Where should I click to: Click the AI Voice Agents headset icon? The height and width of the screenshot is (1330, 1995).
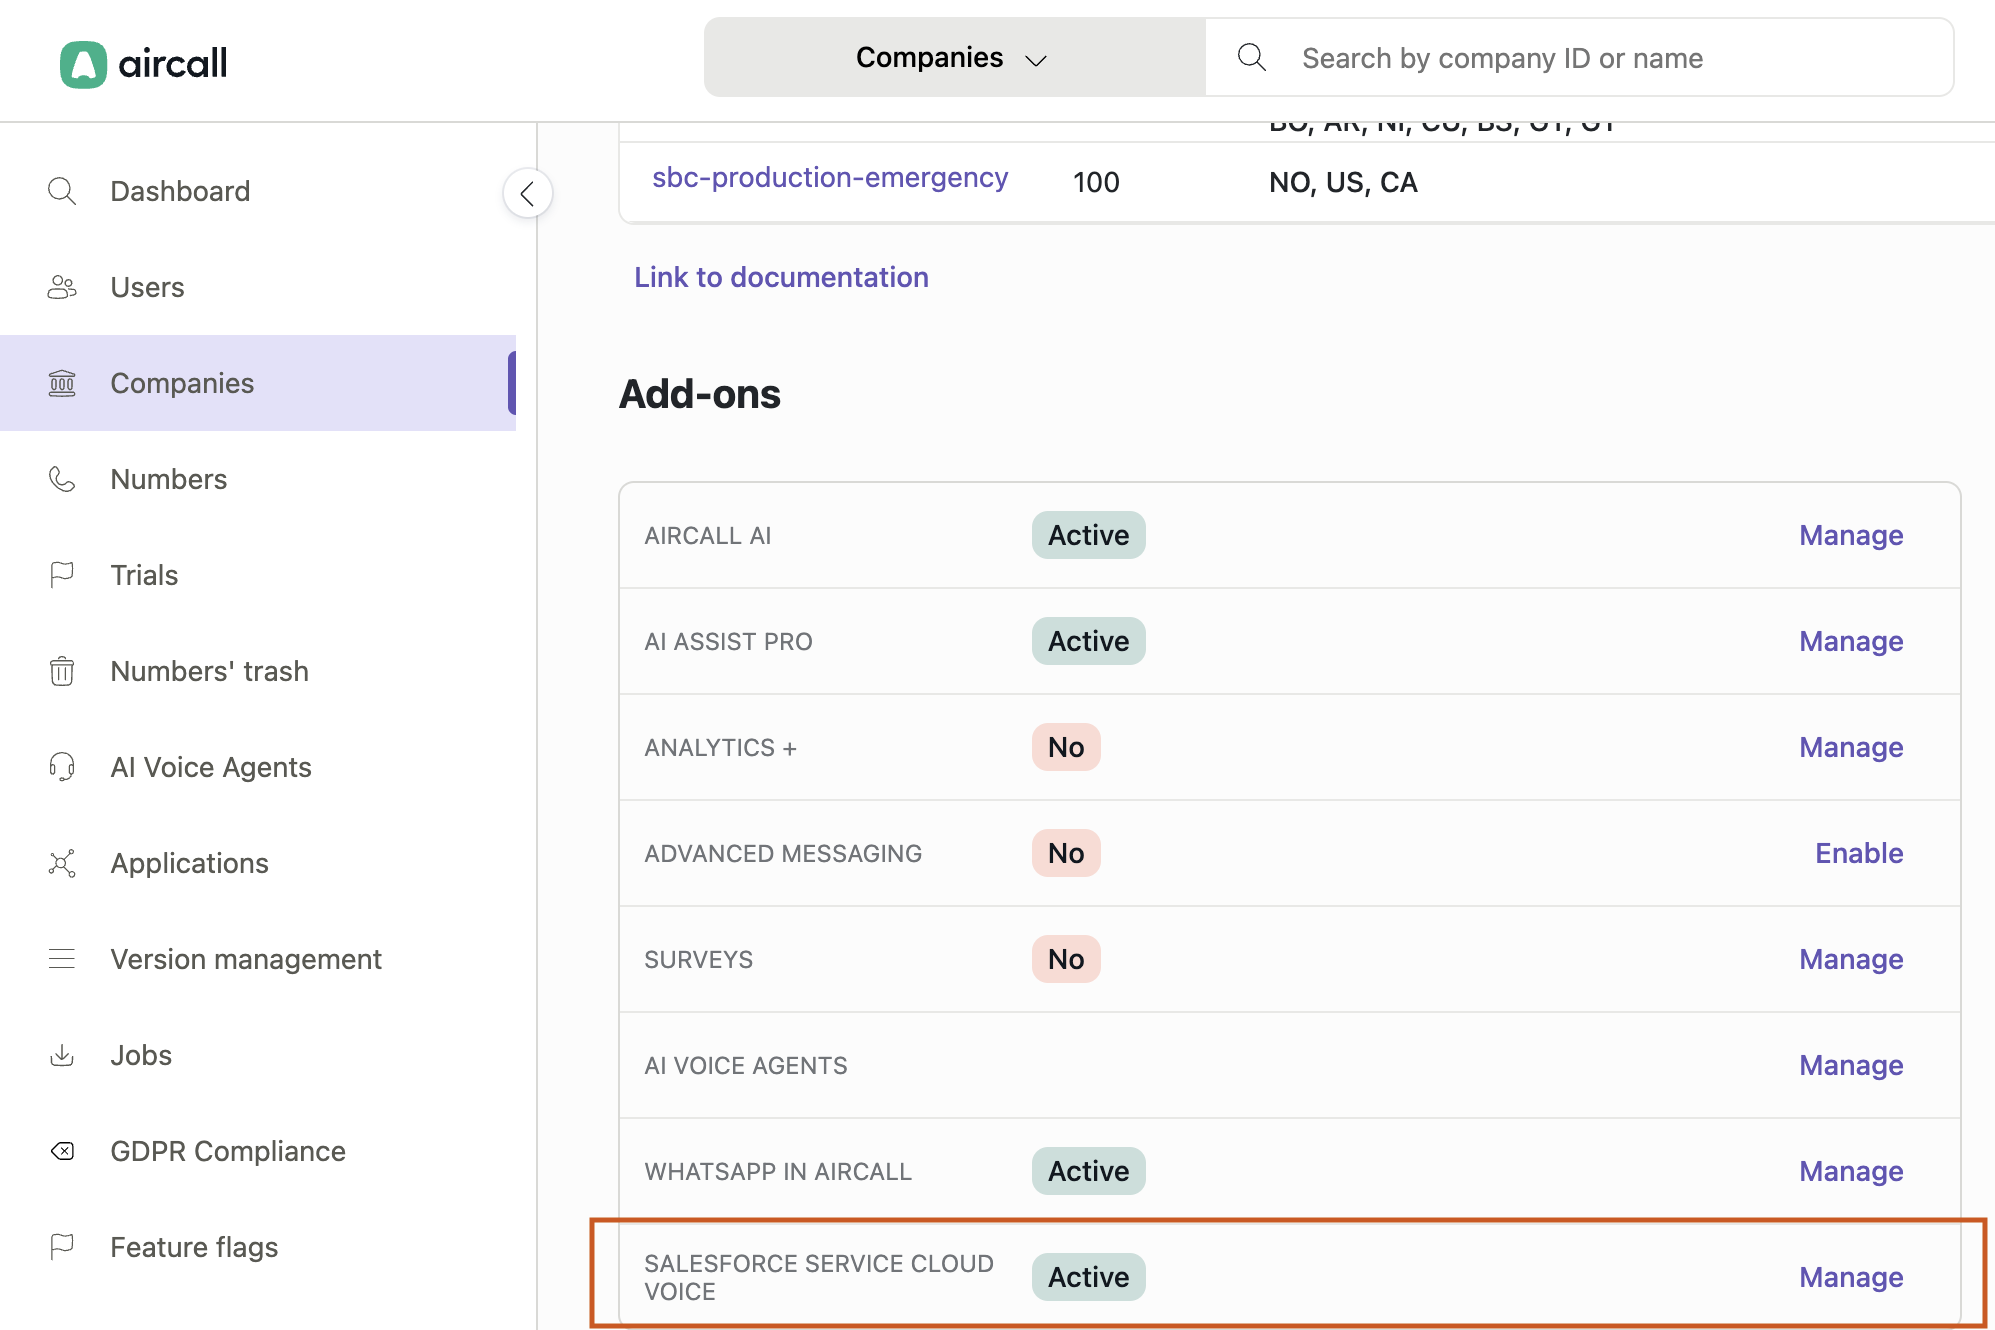62,767
